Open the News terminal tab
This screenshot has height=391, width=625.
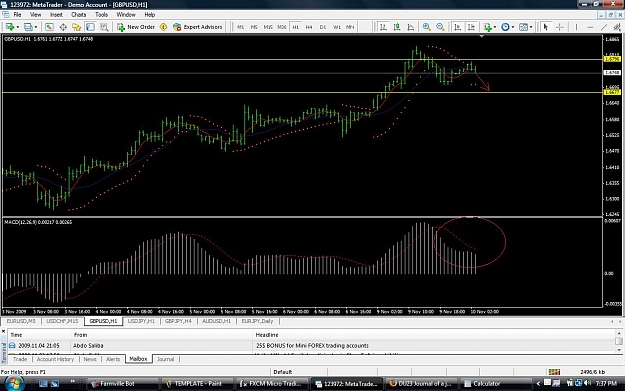(x=90, y=359)
